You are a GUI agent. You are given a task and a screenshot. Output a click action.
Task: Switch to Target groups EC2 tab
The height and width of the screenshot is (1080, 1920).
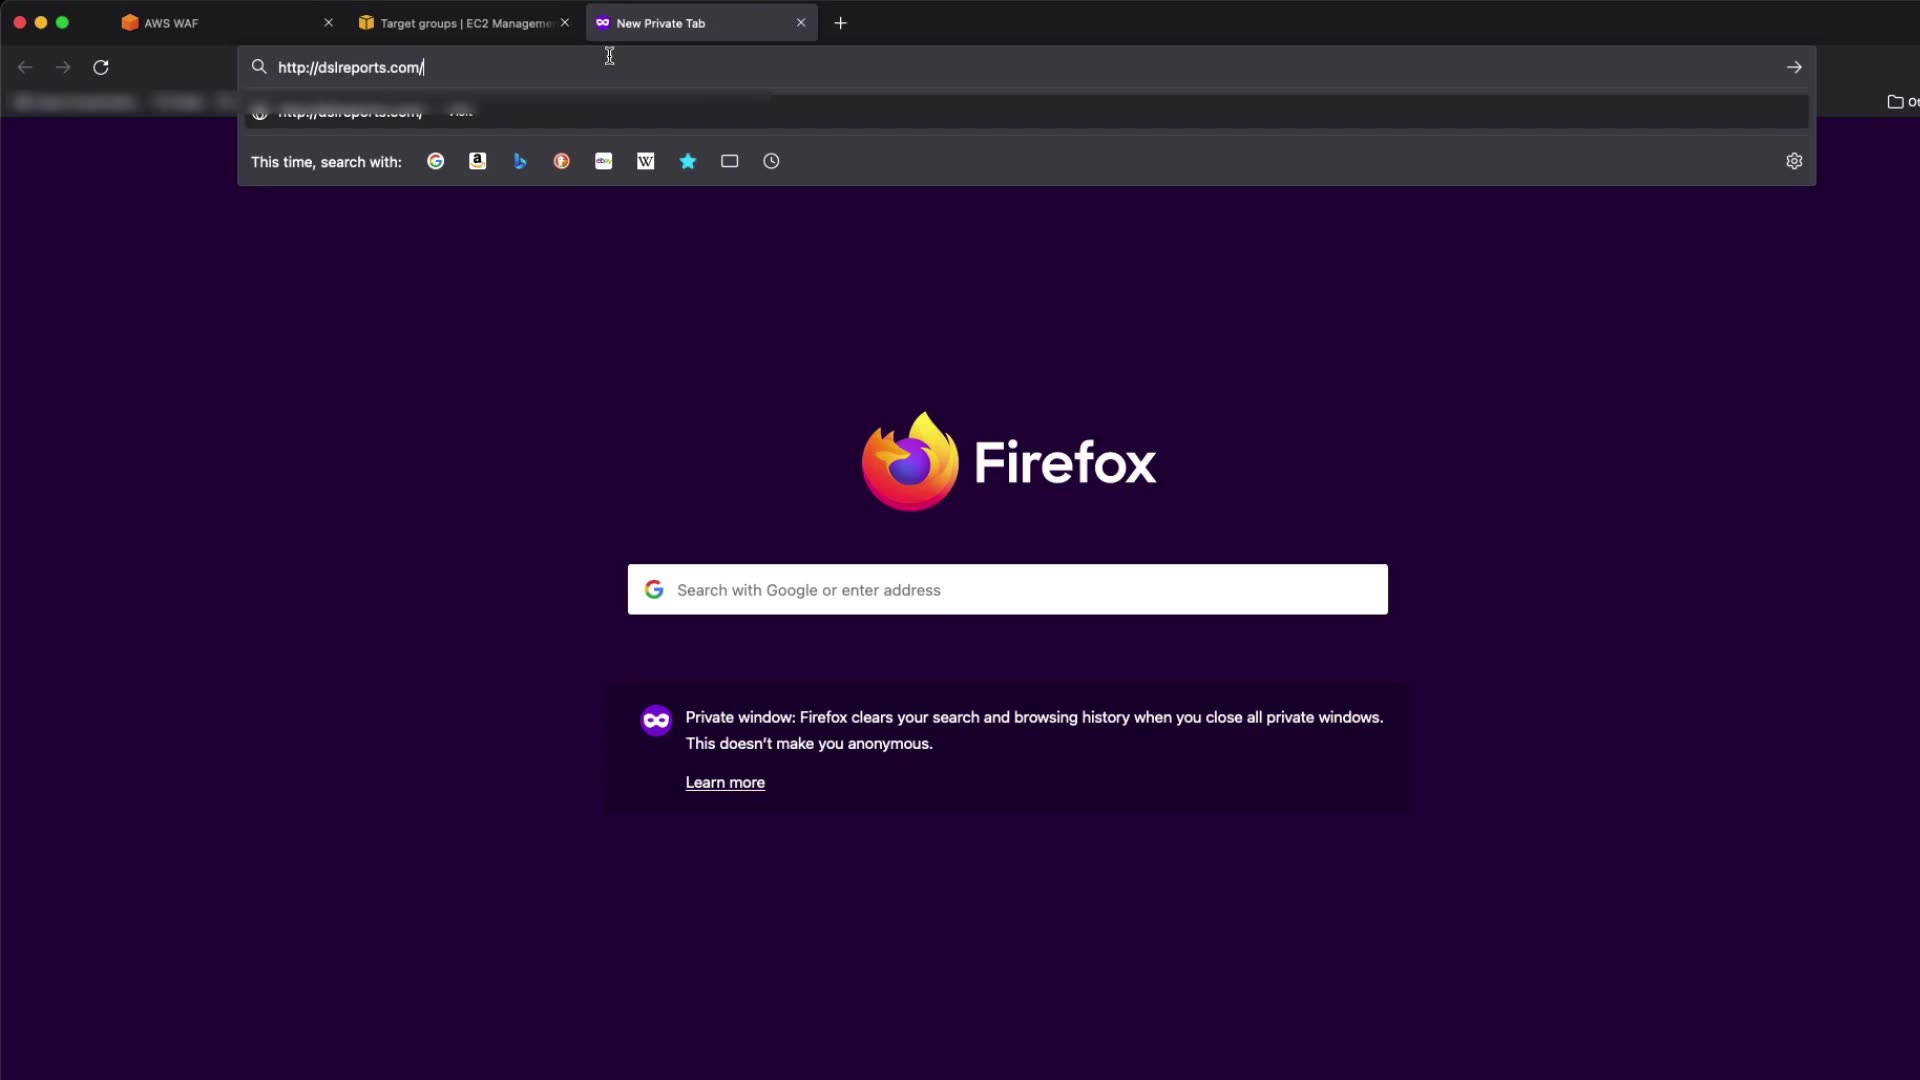click(x=460, y=23)
